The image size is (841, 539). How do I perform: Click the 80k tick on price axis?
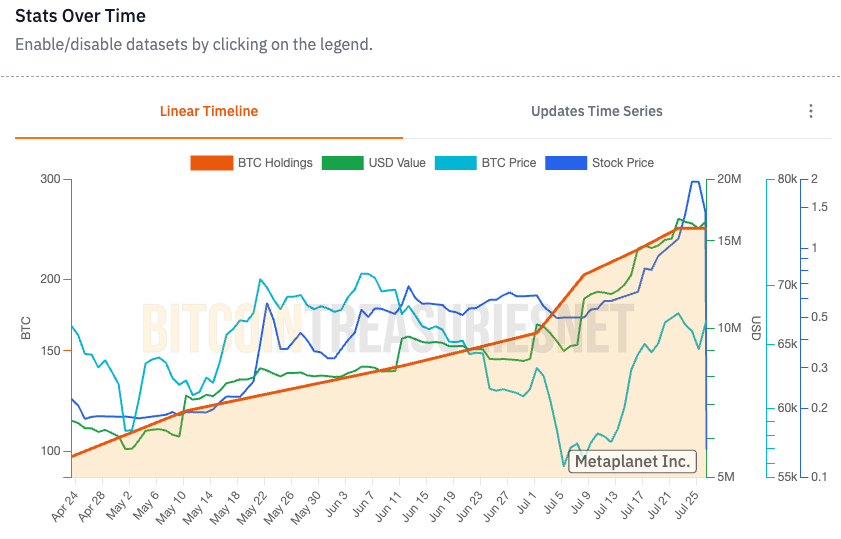pyautogui.click(x=787, y=179)
